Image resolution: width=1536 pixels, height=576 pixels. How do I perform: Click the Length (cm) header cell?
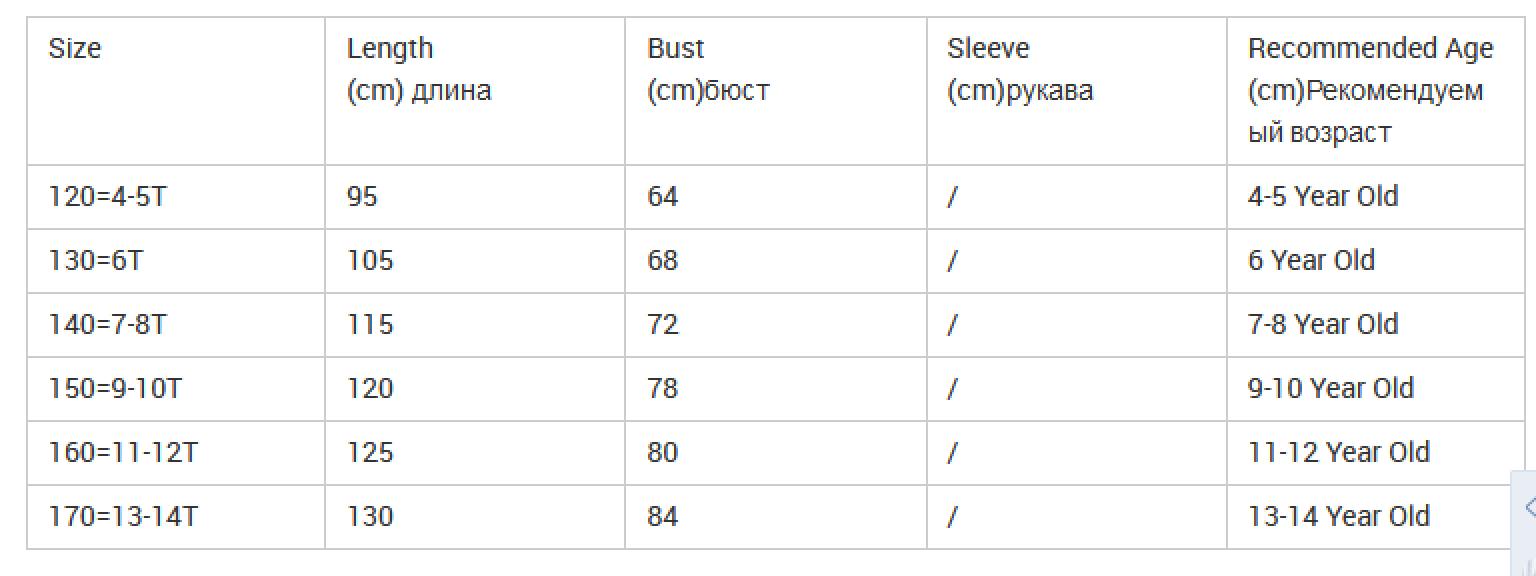(x=475, y=91)
